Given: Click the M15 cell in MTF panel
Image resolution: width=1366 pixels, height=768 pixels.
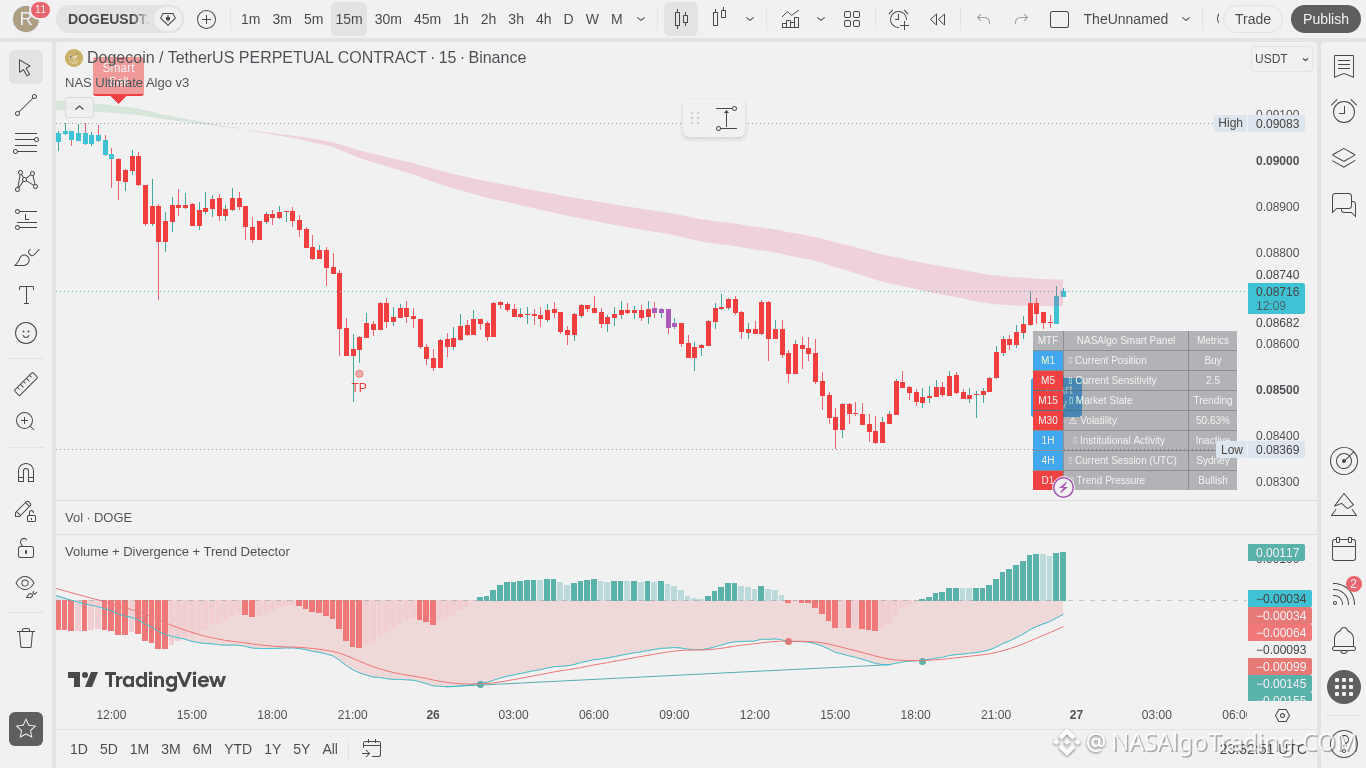Looking at the screenshot, I should pyautogui.click(x=1048, y=400).
